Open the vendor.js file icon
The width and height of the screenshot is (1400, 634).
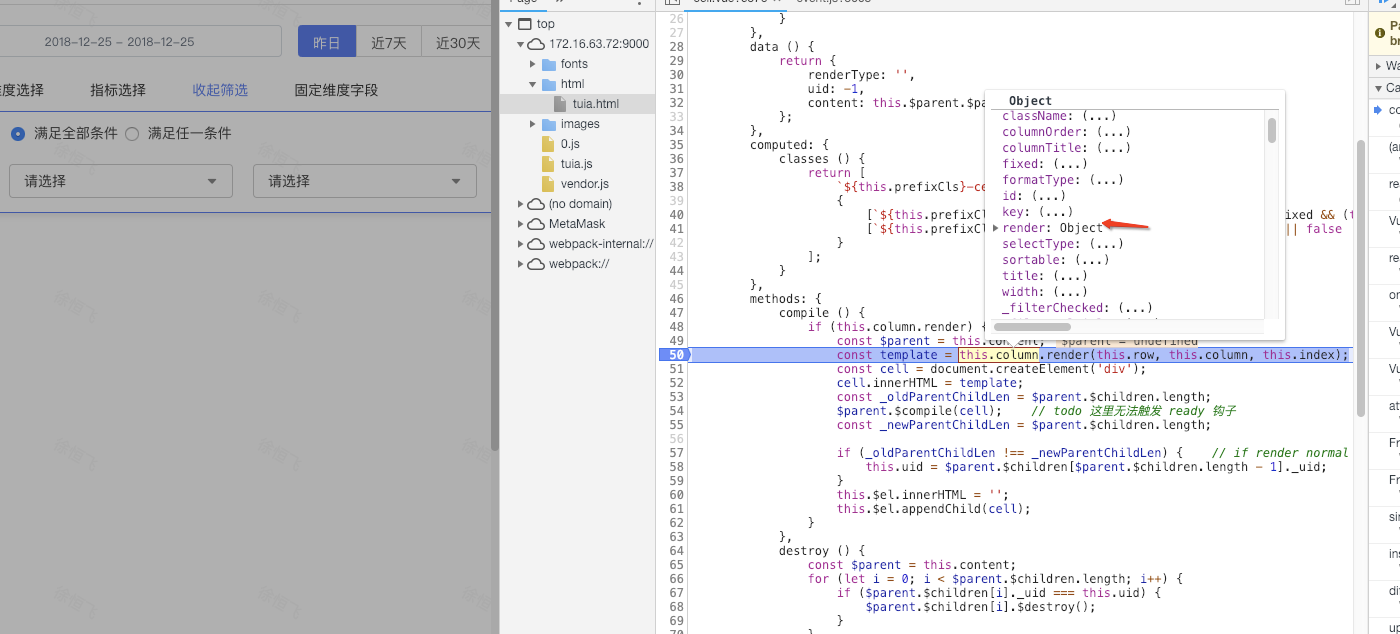[x=548, y=184]
